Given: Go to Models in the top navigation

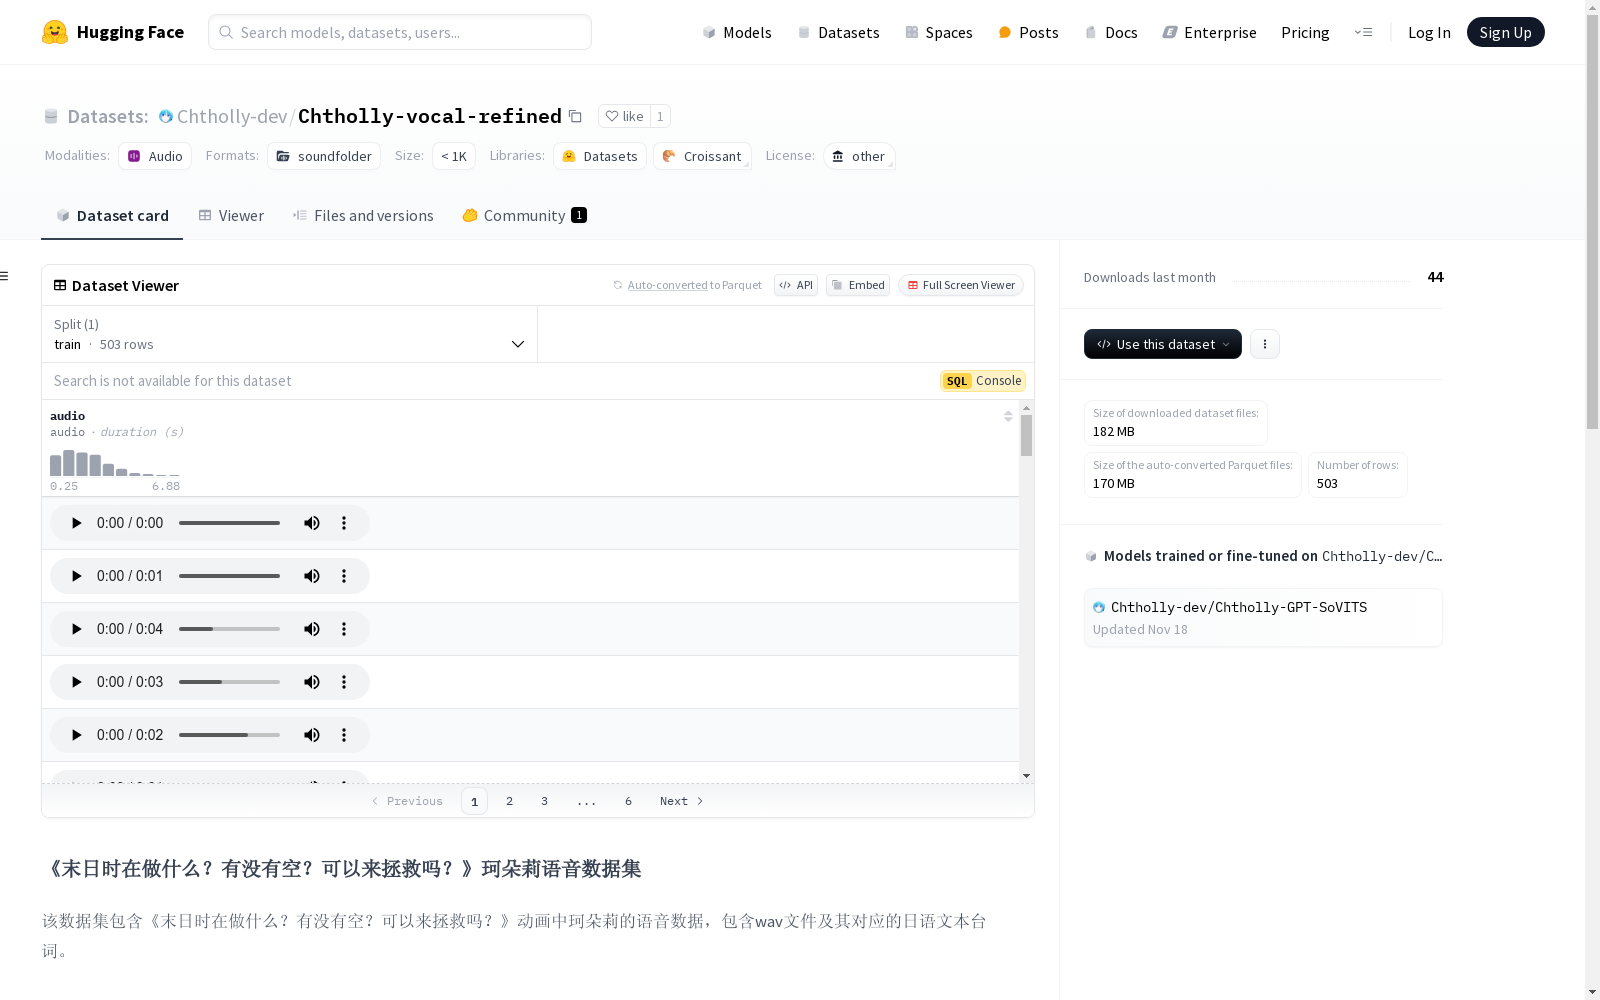Looking at the screenshot, I should click(737, 32).
